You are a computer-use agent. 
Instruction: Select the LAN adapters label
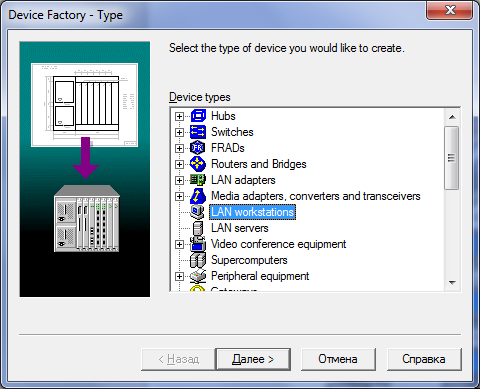click(x=243, y=180)
